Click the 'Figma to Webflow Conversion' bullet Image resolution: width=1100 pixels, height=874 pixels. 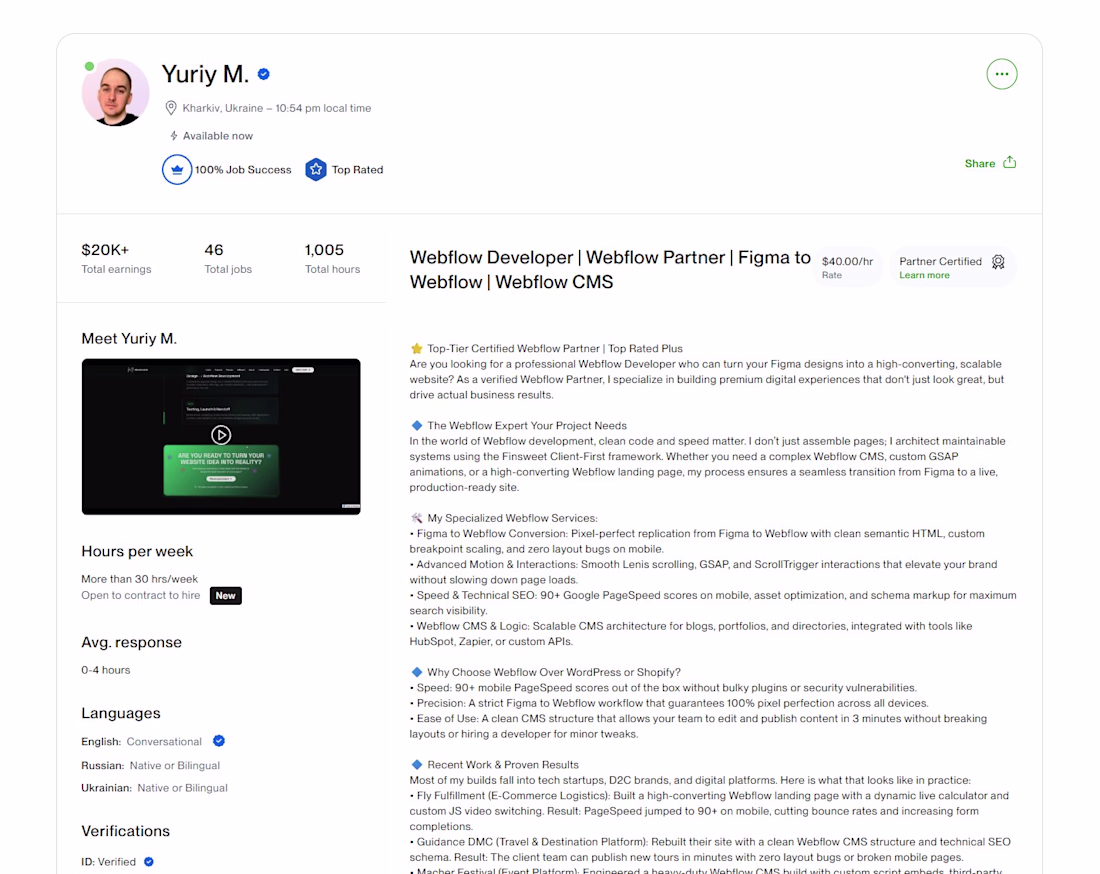(x=697, y=541)
